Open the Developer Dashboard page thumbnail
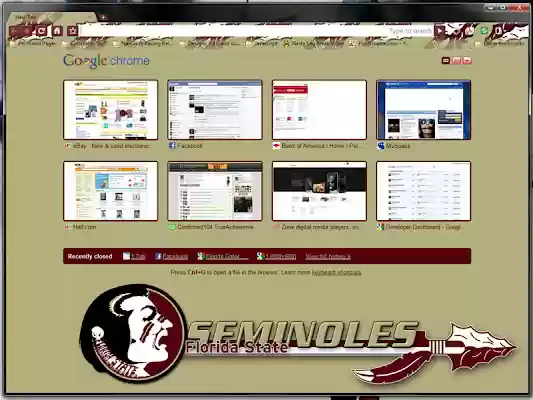 click(424, 191)
